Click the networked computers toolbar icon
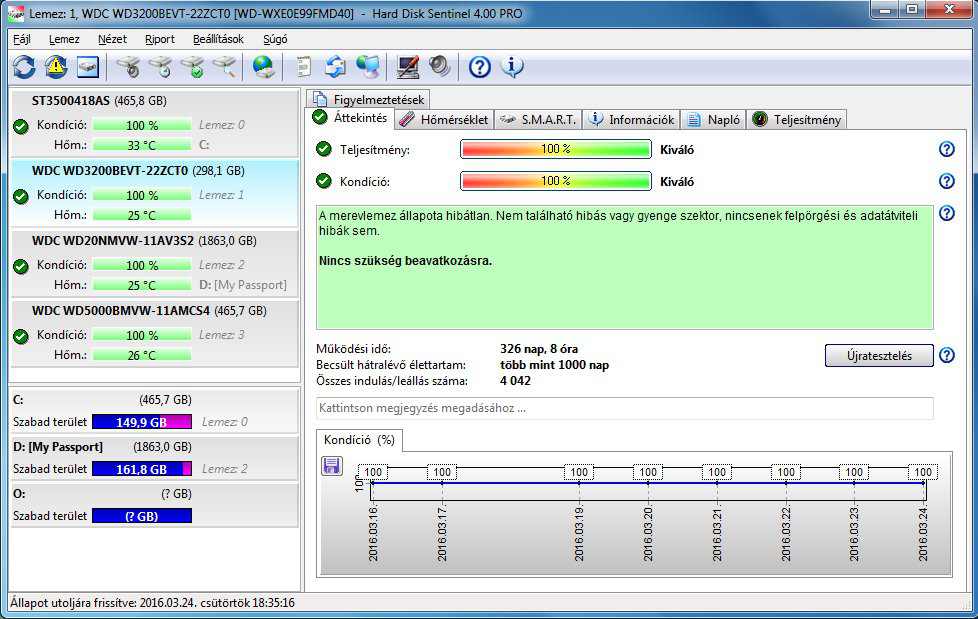 367,66
